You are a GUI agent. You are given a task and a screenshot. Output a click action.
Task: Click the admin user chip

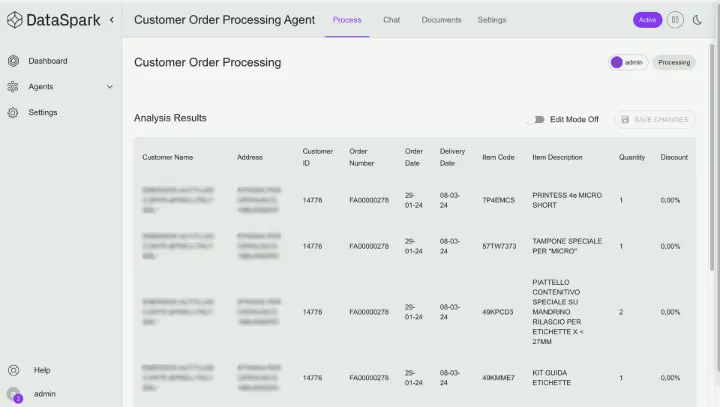(628, 62)
